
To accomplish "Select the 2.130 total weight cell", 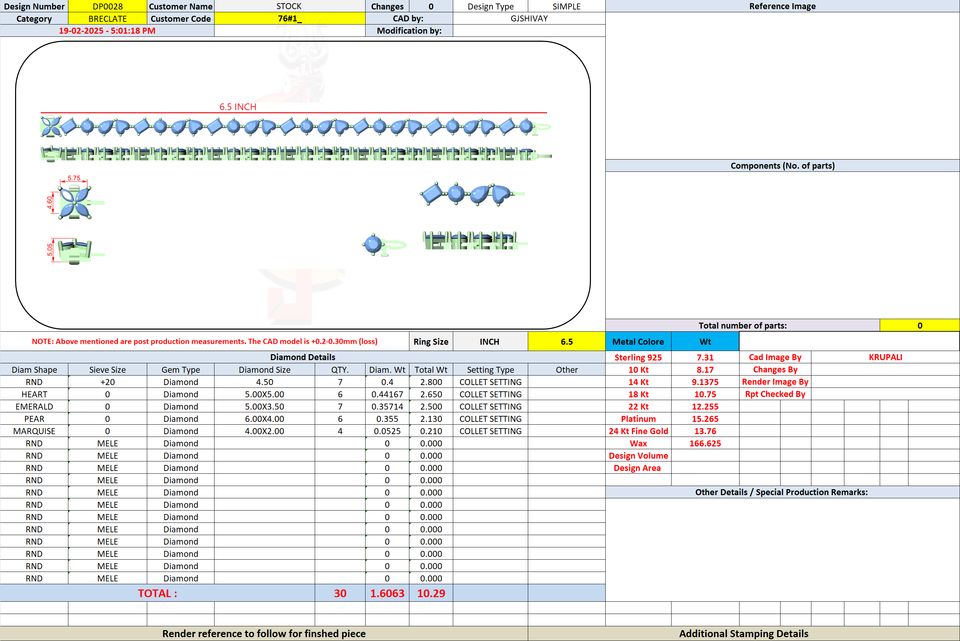I will (431, 419).
